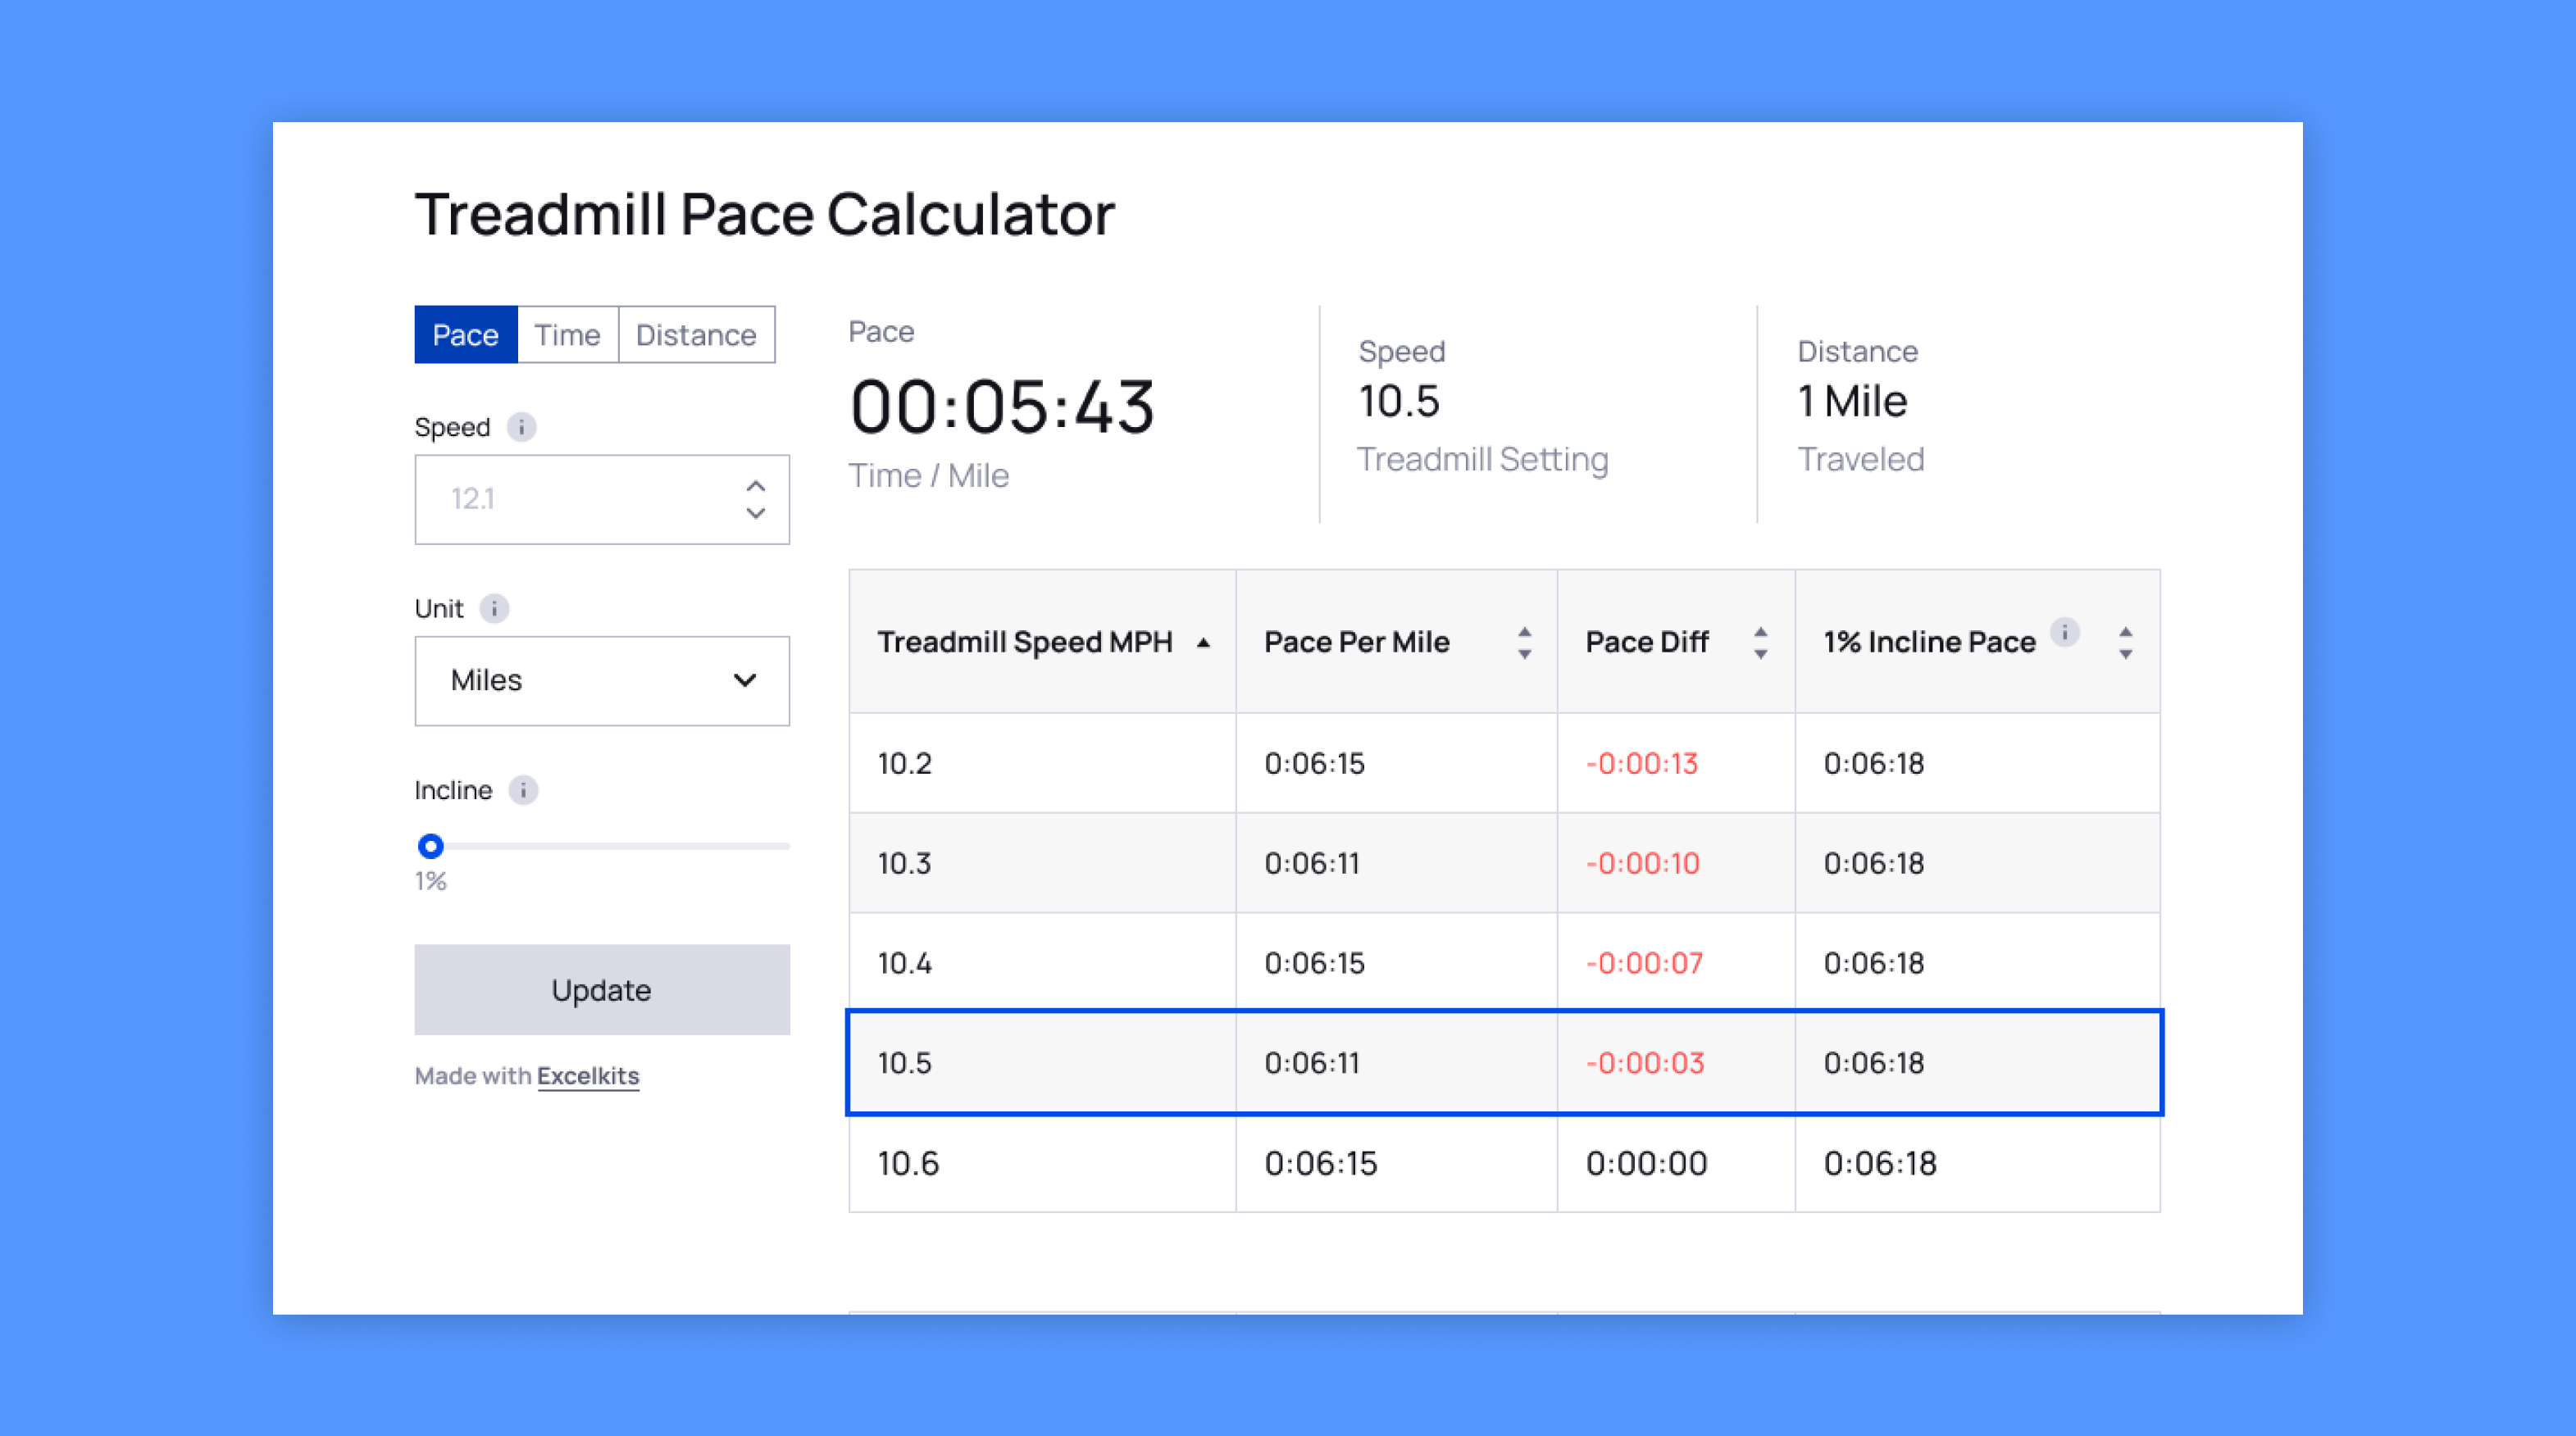2576x1436 pixels.
Task: Switch to the Distance tab
Action: (x=696, y=335)
